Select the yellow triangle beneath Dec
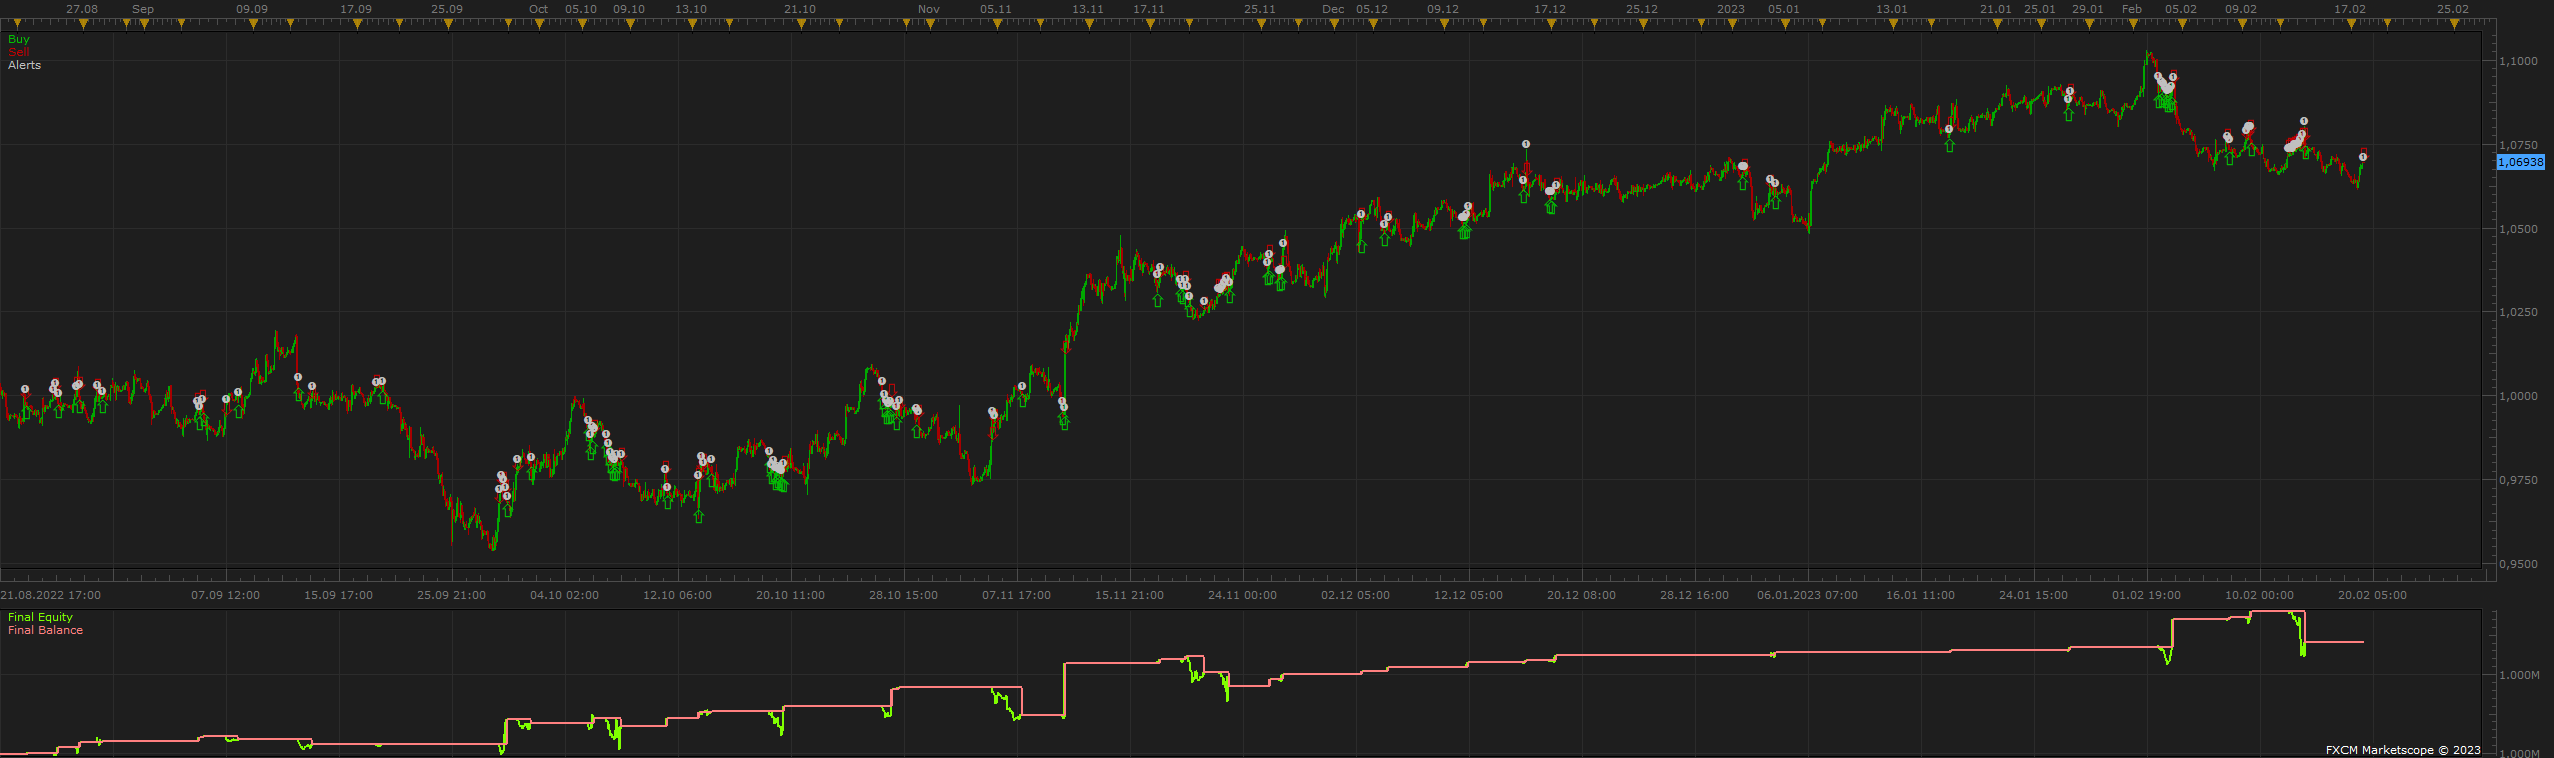2554x758 pixels. (1336, 23)
